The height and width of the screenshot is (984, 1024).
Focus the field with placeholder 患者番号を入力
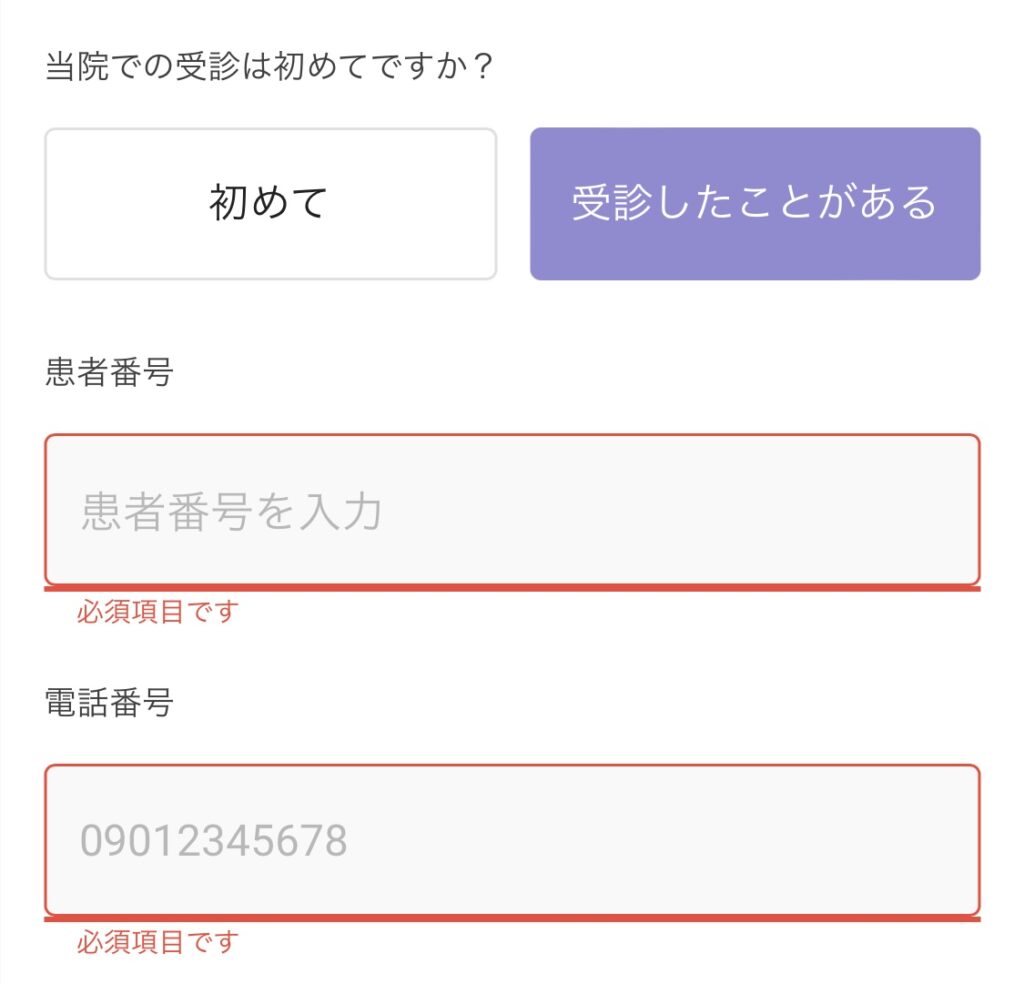coord(512,509)
